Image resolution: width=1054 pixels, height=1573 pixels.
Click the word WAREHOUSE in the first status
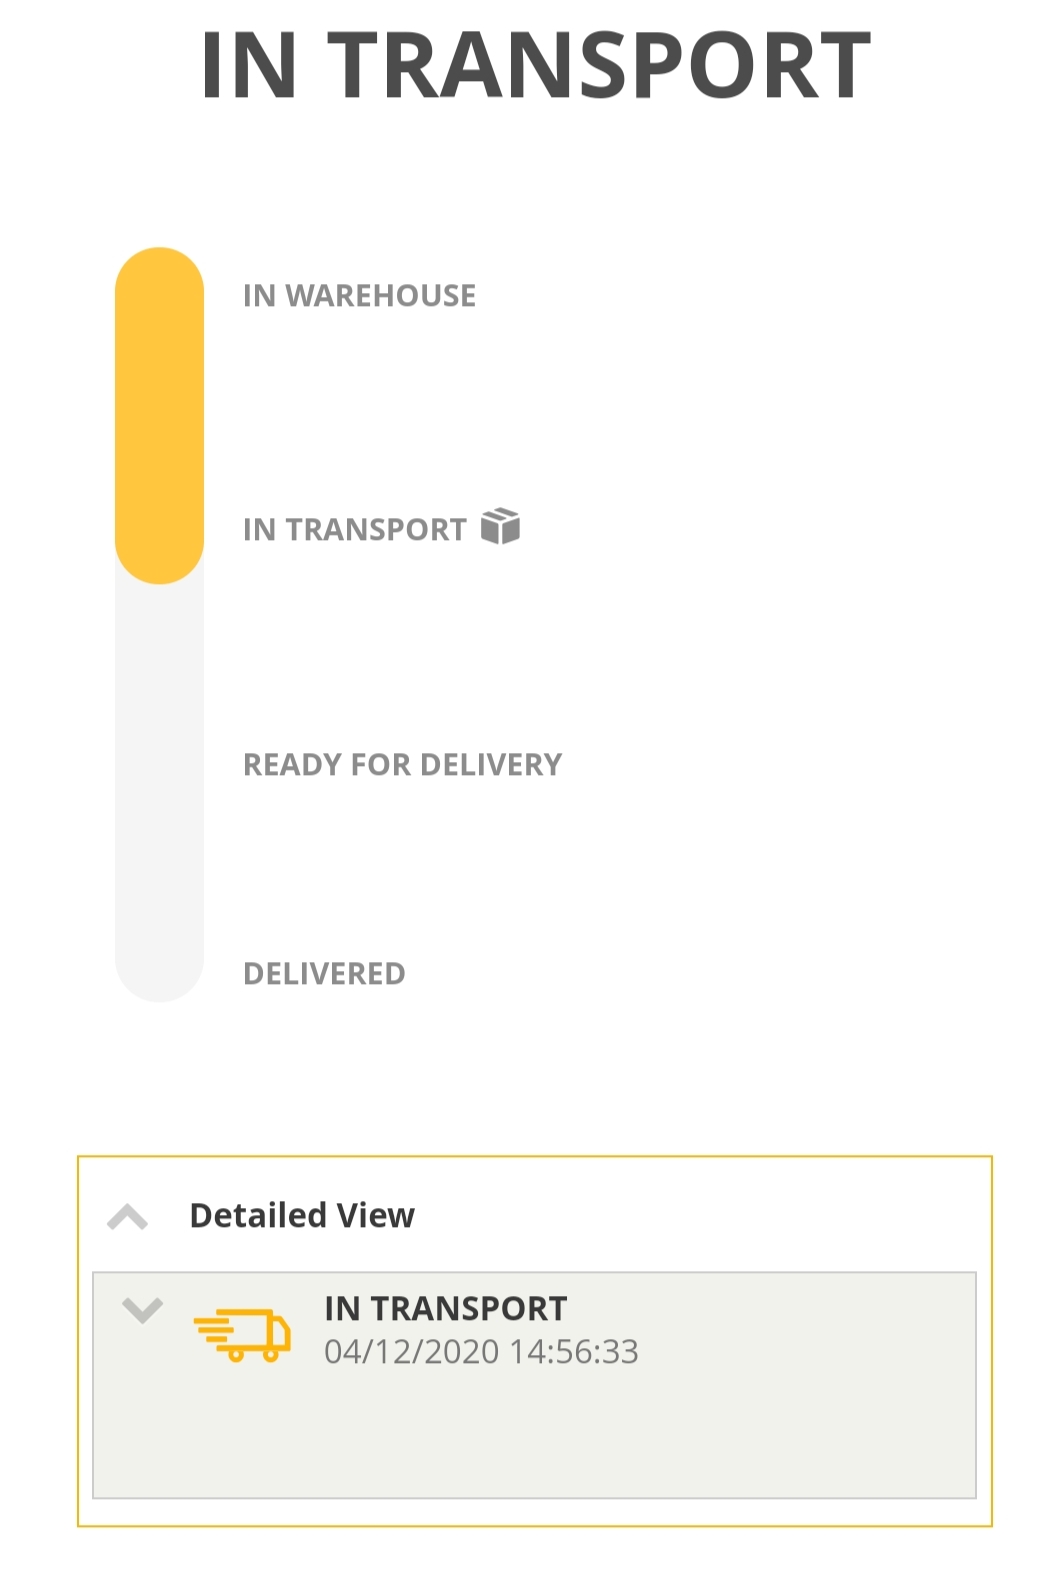point(381,296)
